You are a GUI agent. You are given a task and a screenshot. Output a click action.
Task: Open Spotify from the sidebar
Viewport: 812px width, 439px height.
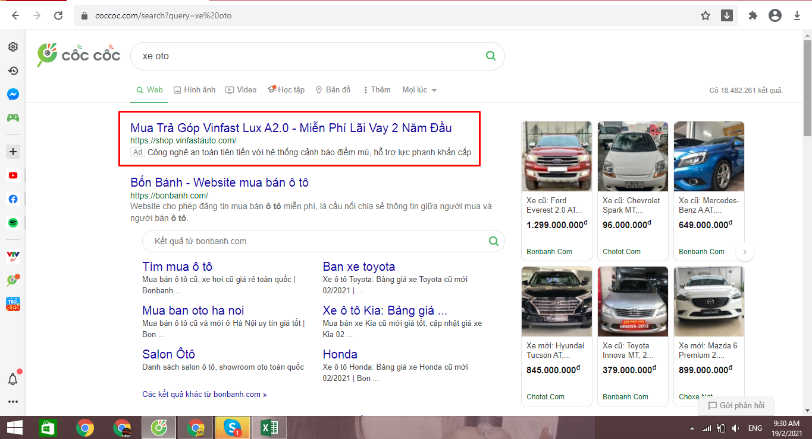(13, 223)
